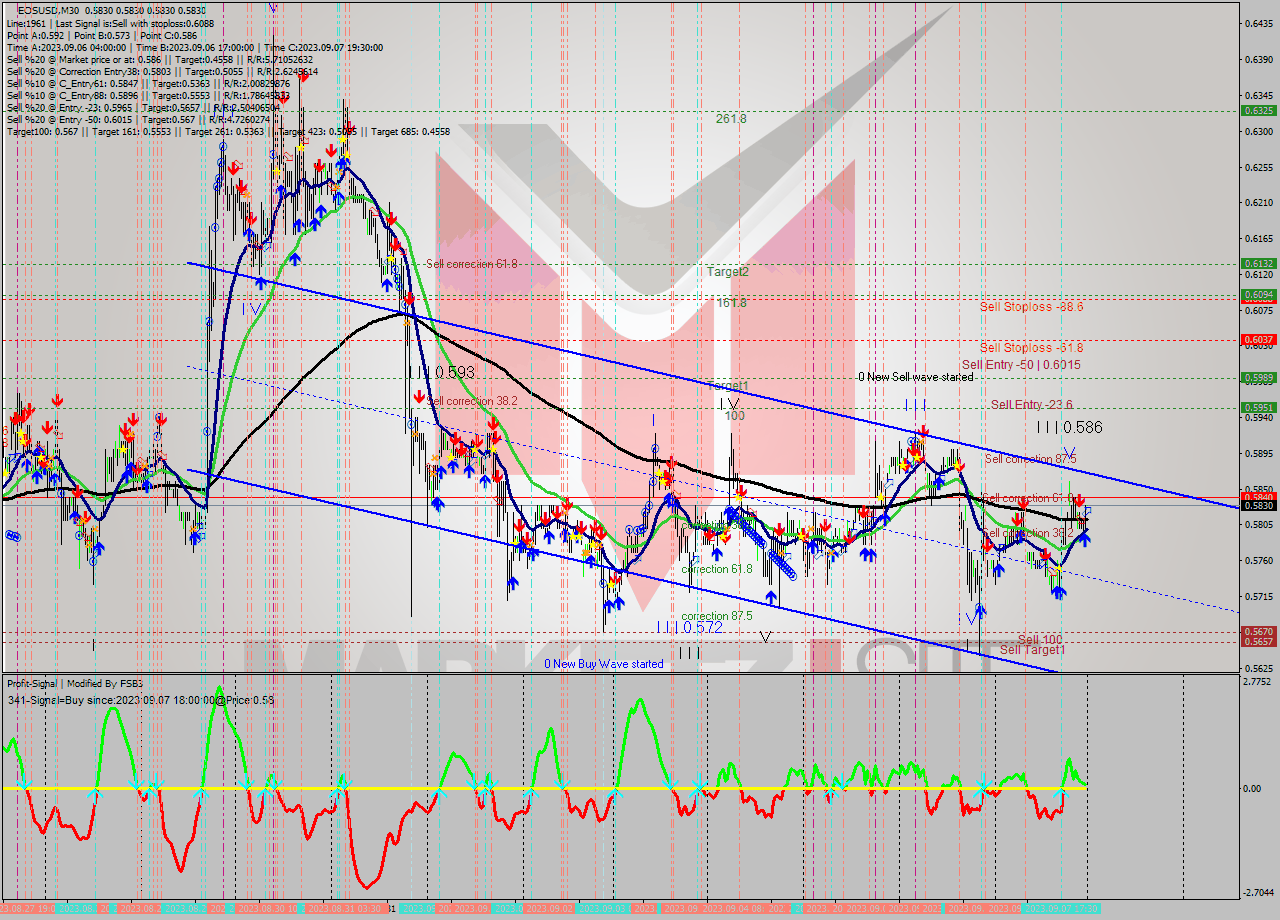The width and height of the screenshot is (1280, 920).
Task: Click the 'I I I 0.586' wave label
Action: 1069,427
